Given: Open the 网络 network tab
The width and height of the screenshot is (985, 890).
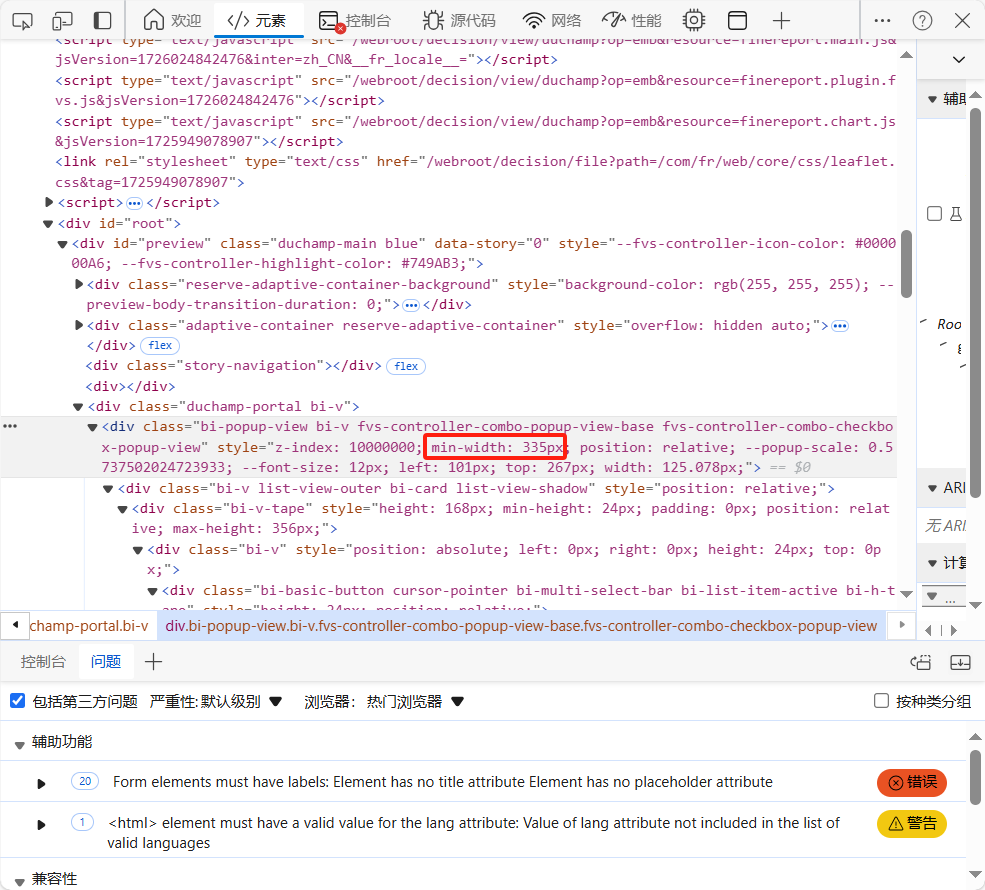Looking at the screenshot, I should (x=552, y=21).
